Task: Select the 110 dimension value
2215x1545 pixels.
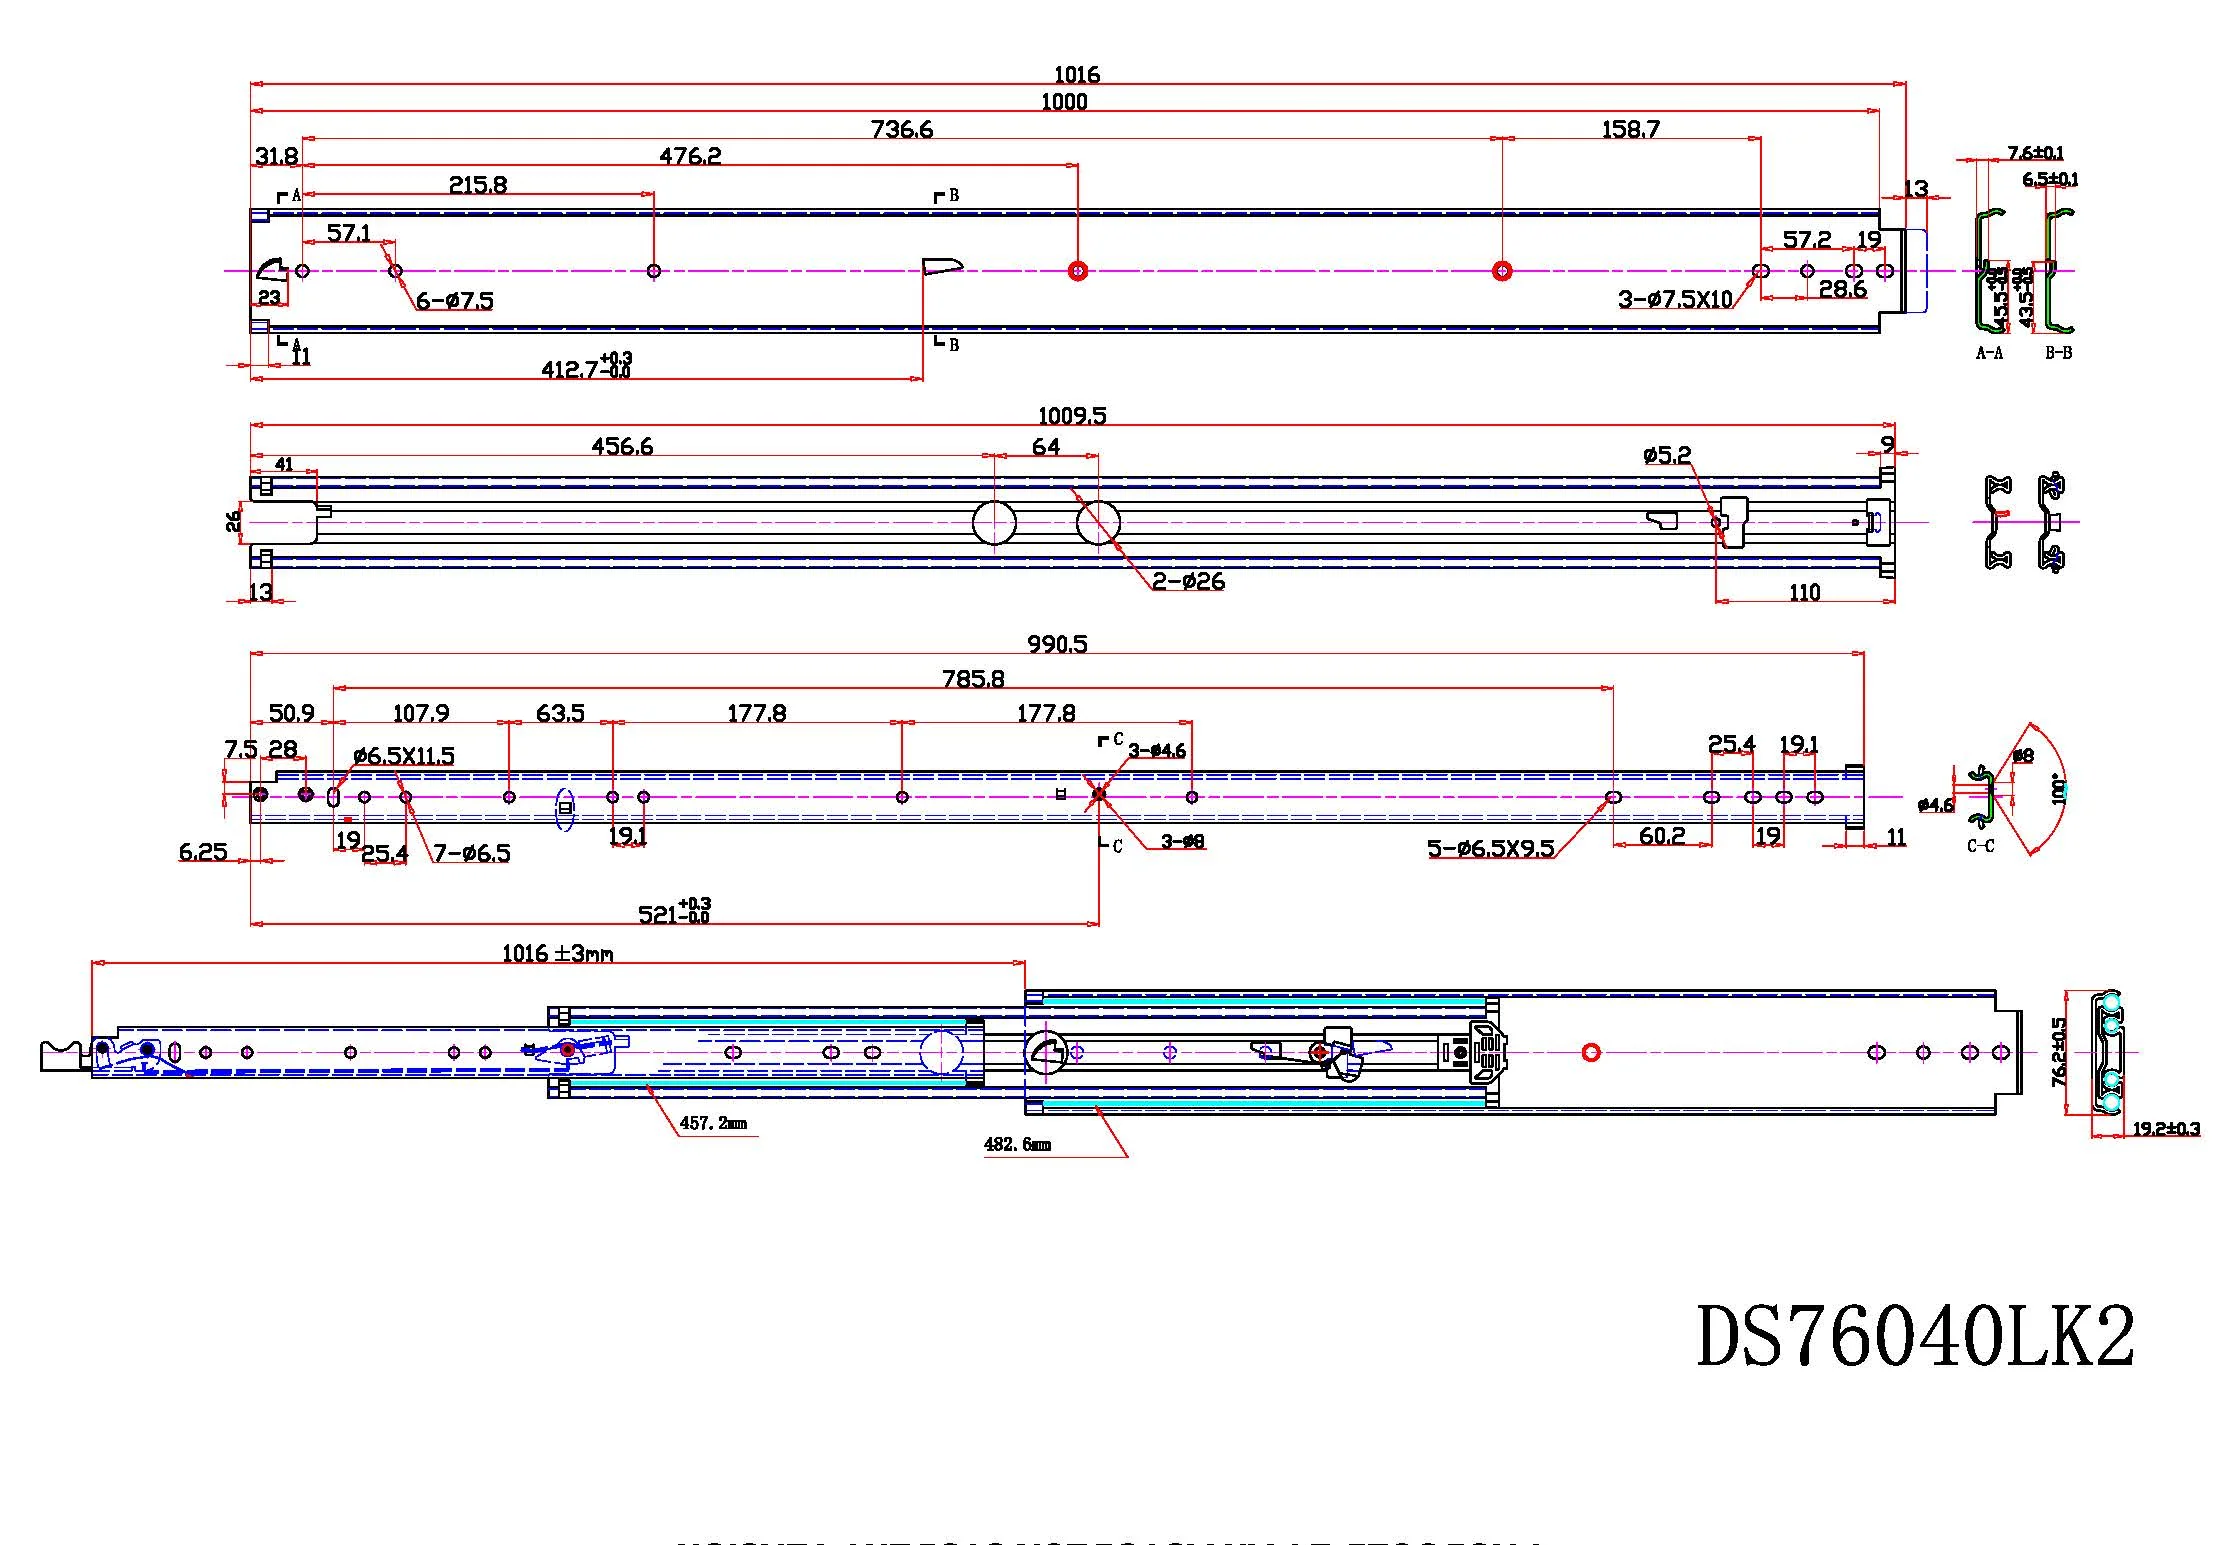Action: coord(1804,592)
